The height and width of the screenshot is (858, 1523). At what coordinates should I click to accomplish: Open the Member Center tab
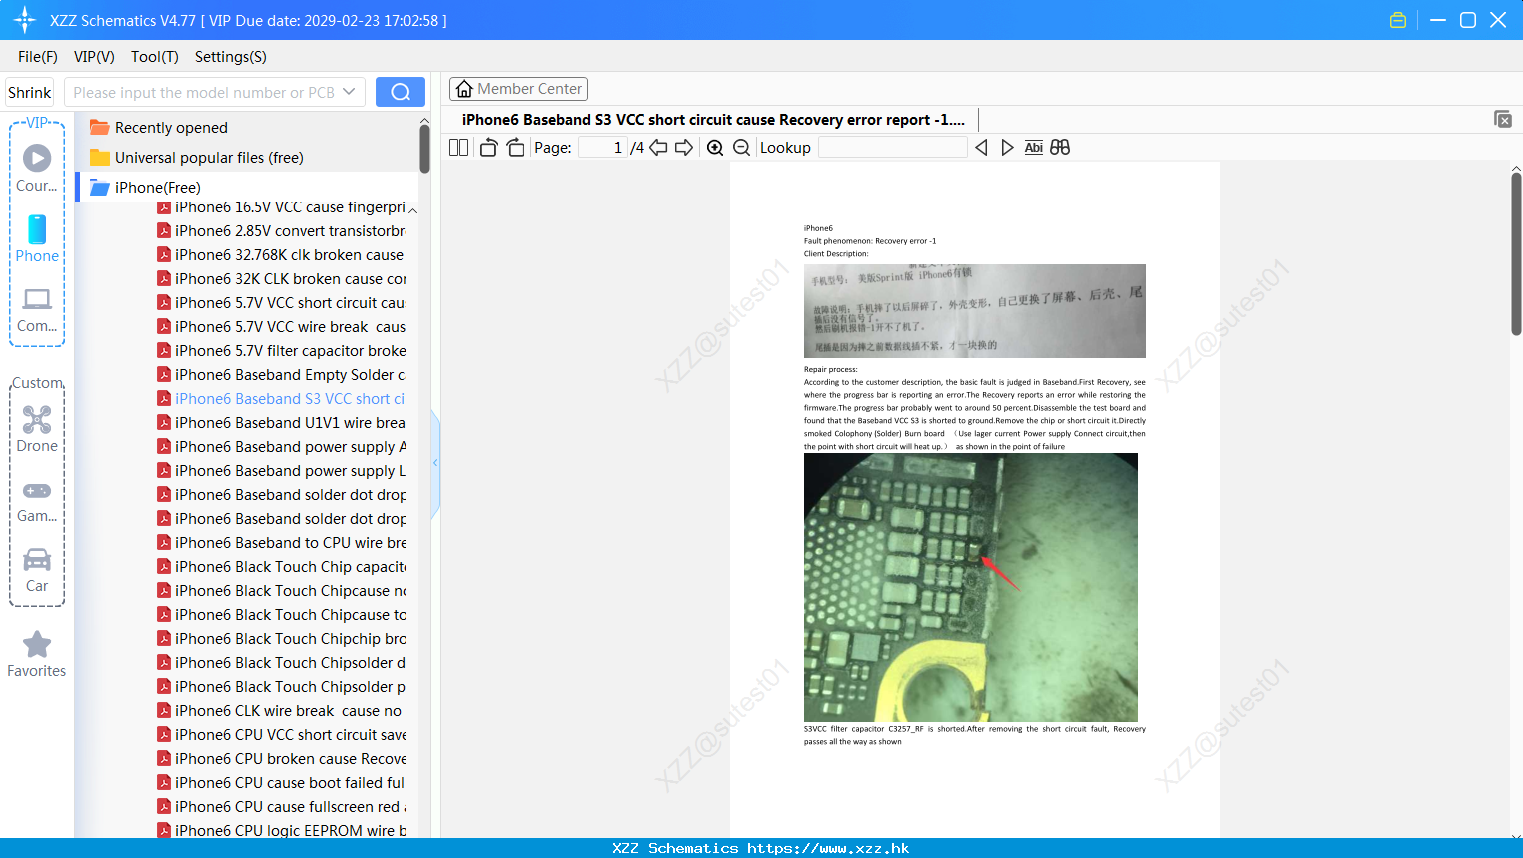(518, 89)
